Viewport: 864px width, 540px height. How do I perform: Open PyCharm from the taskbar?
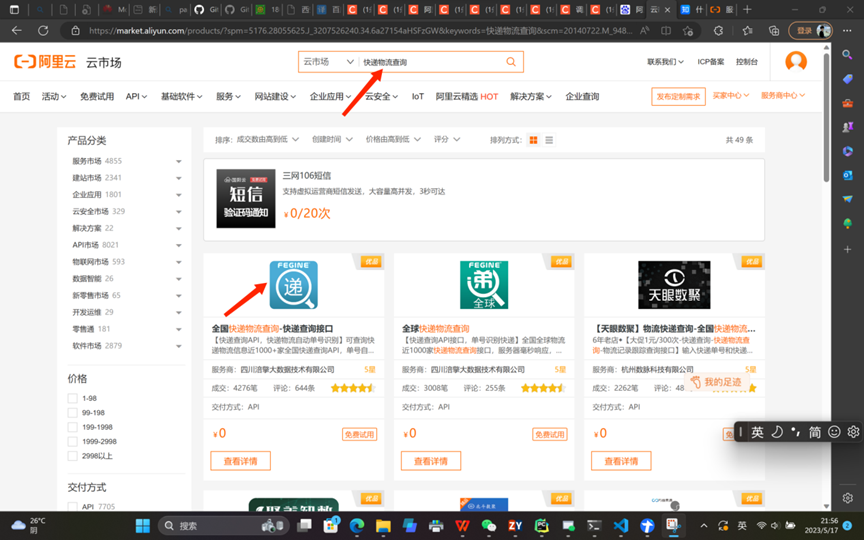(x=542, y=526)
